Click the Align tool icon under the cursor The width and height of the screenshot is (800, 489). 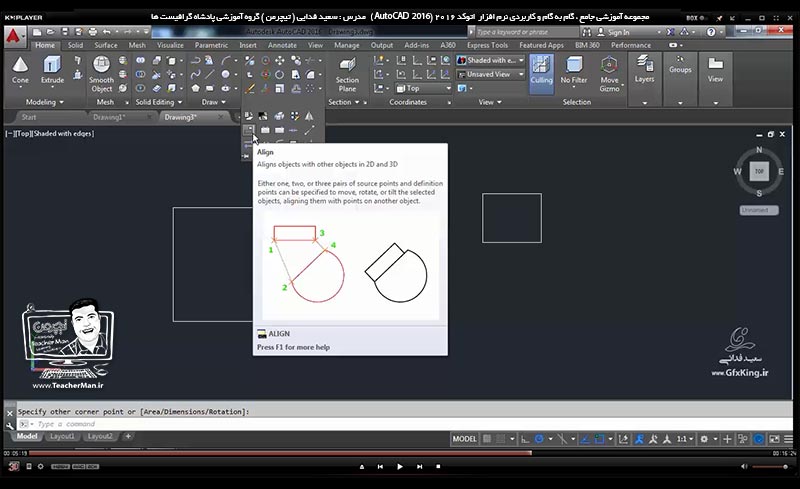pos(248,130)
